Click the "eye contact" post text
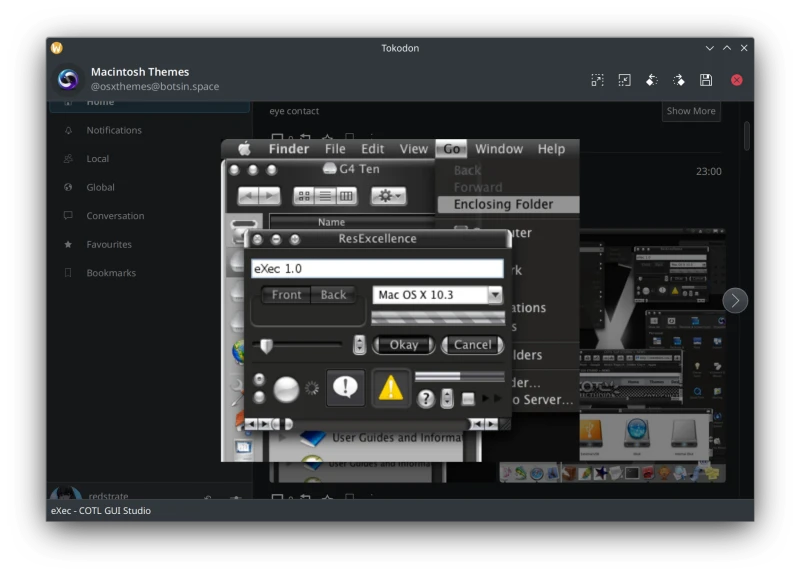The image size is (800, 576). click(294, 111)
